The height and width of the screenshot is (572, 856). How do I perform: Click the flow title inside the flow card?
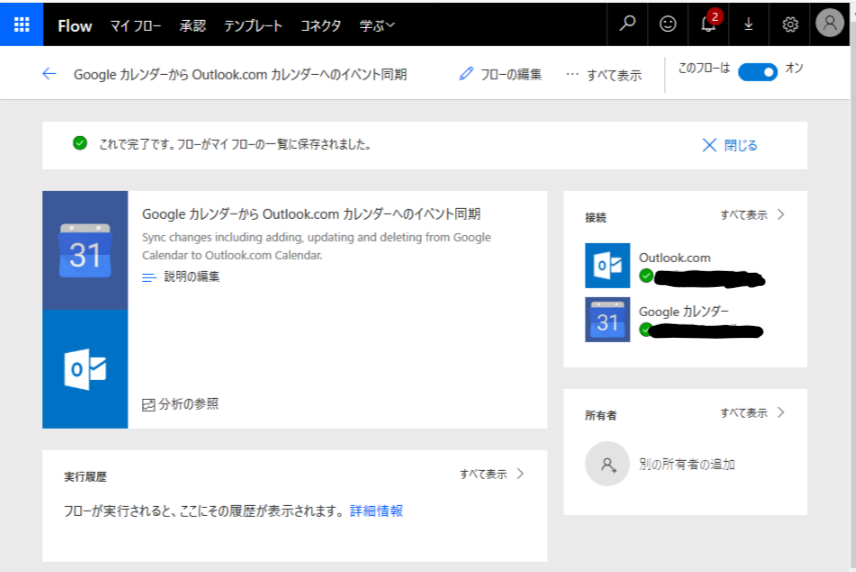coord(311,214)
